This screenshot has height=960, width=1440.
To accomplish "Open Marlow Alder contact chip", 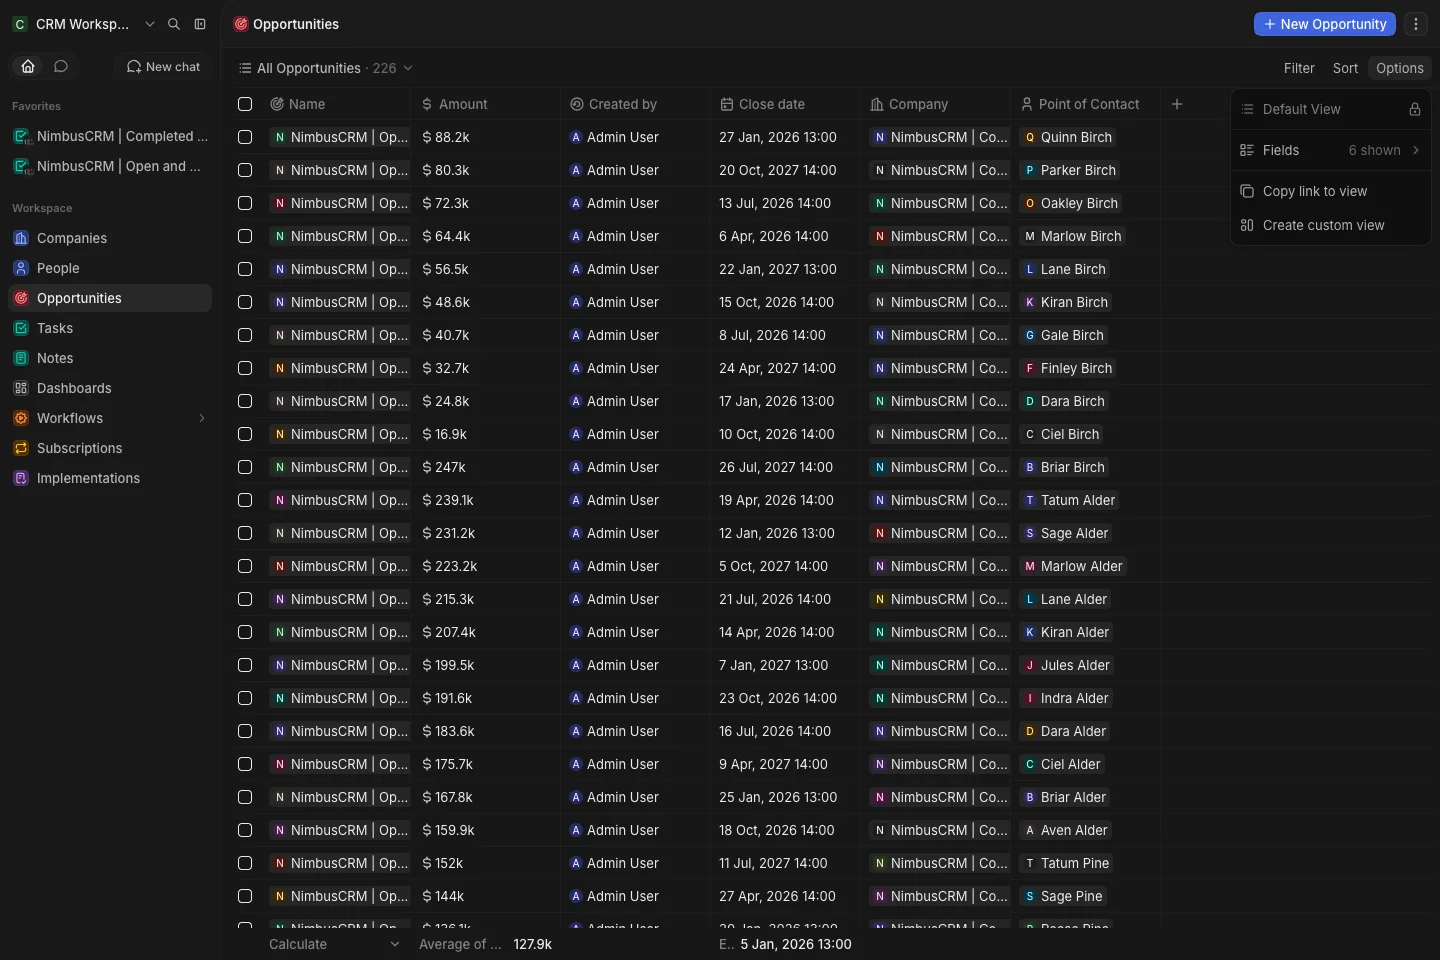I will [x=1073, y=566].
